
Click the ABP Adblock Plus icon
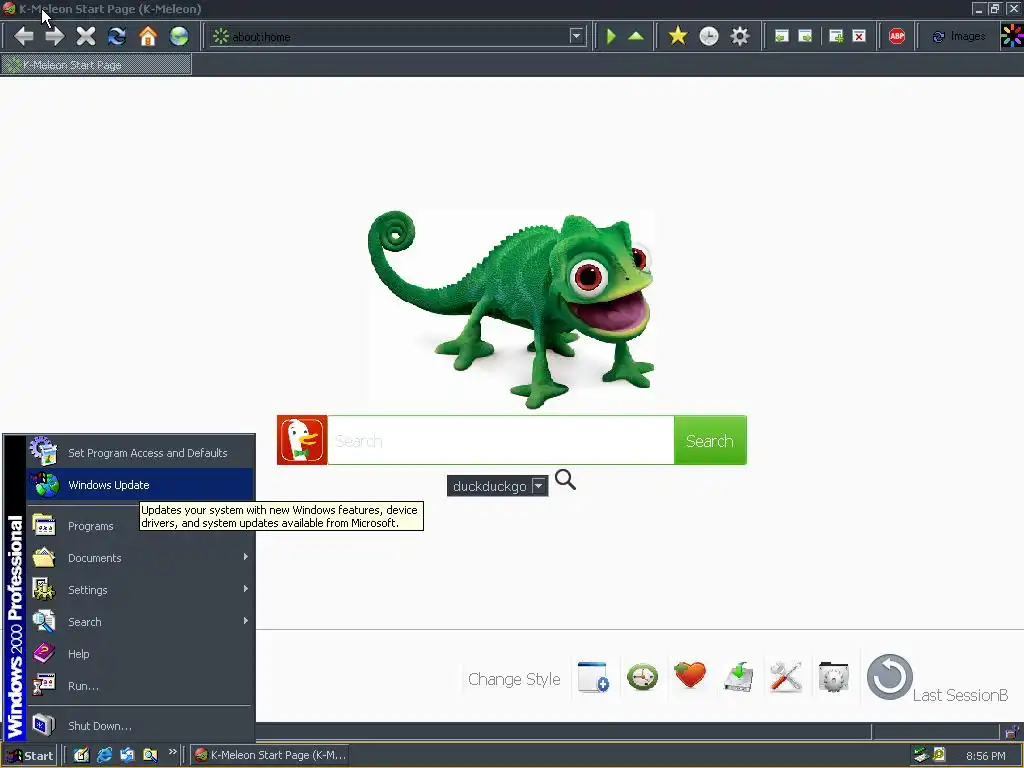point(897,36)
